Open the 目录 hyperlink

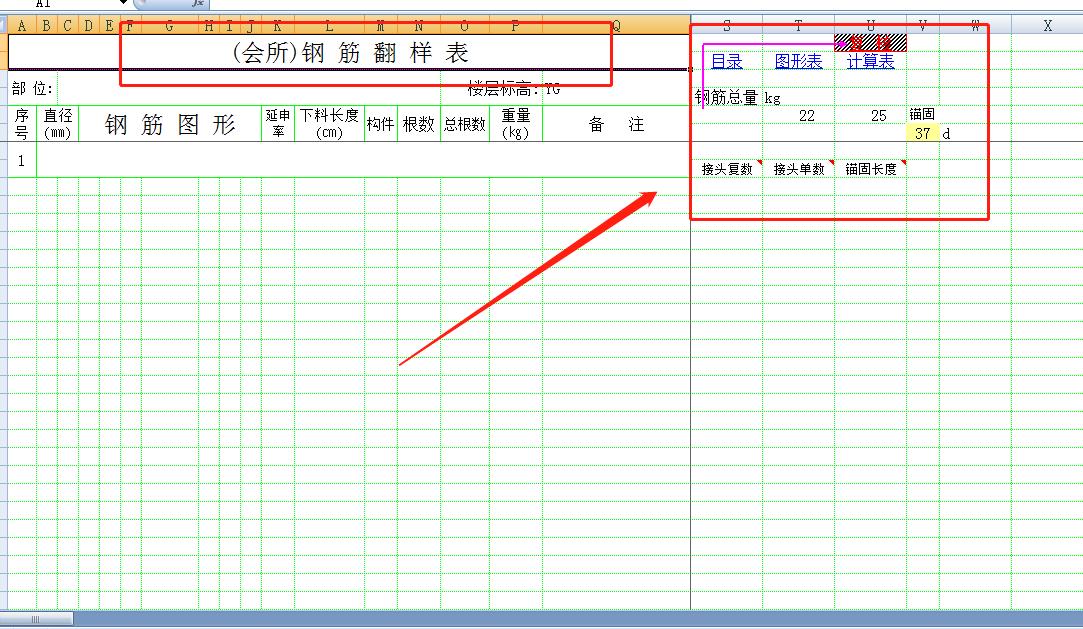coord(726,62)
